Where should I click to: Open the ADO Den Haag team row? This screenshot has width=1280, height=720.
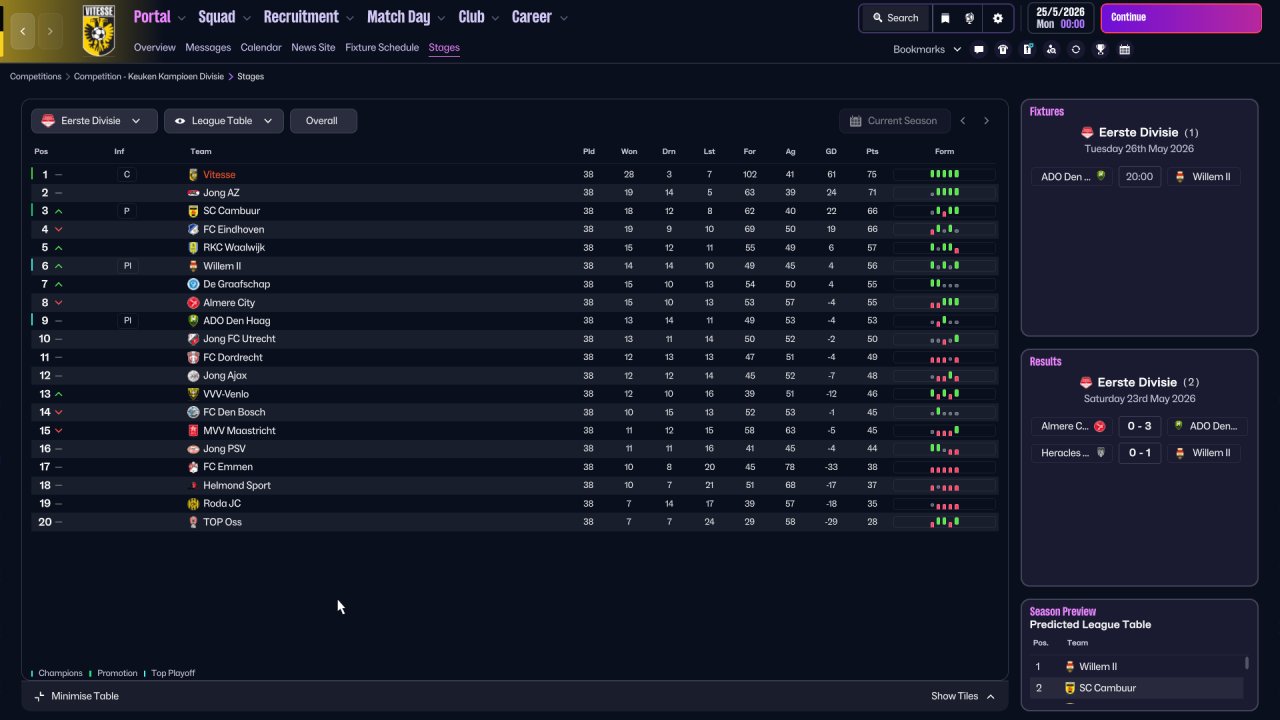tap(514, 321)
